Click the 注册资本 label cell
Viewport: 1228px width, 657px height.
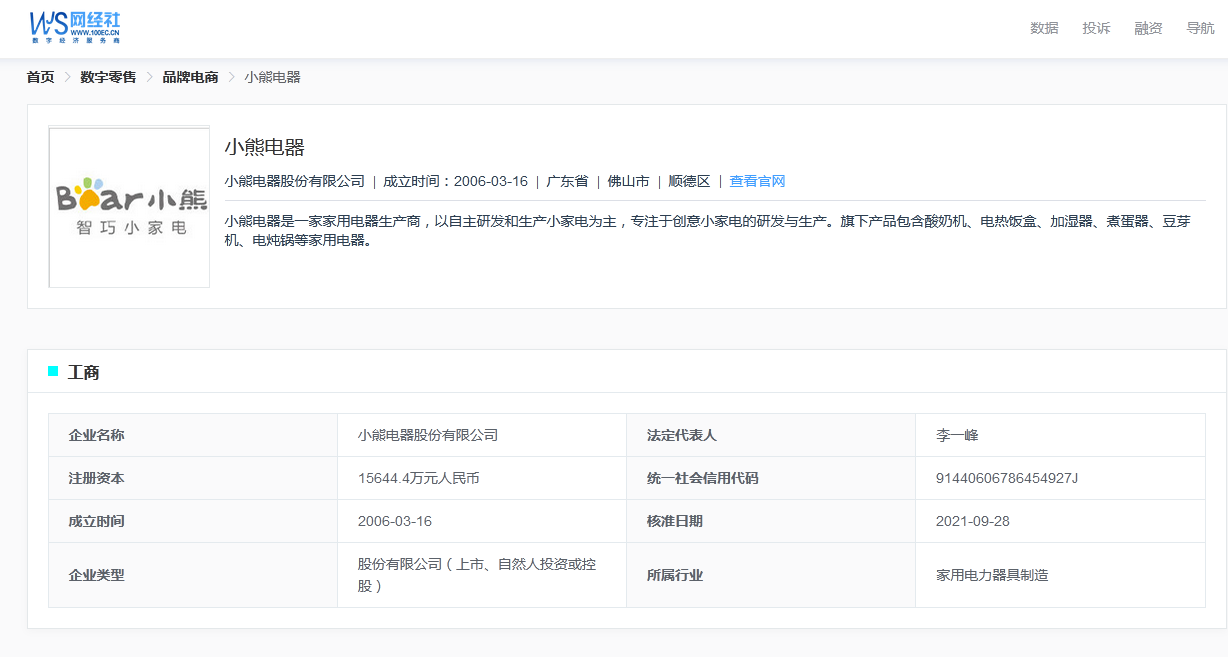(193, 478)
